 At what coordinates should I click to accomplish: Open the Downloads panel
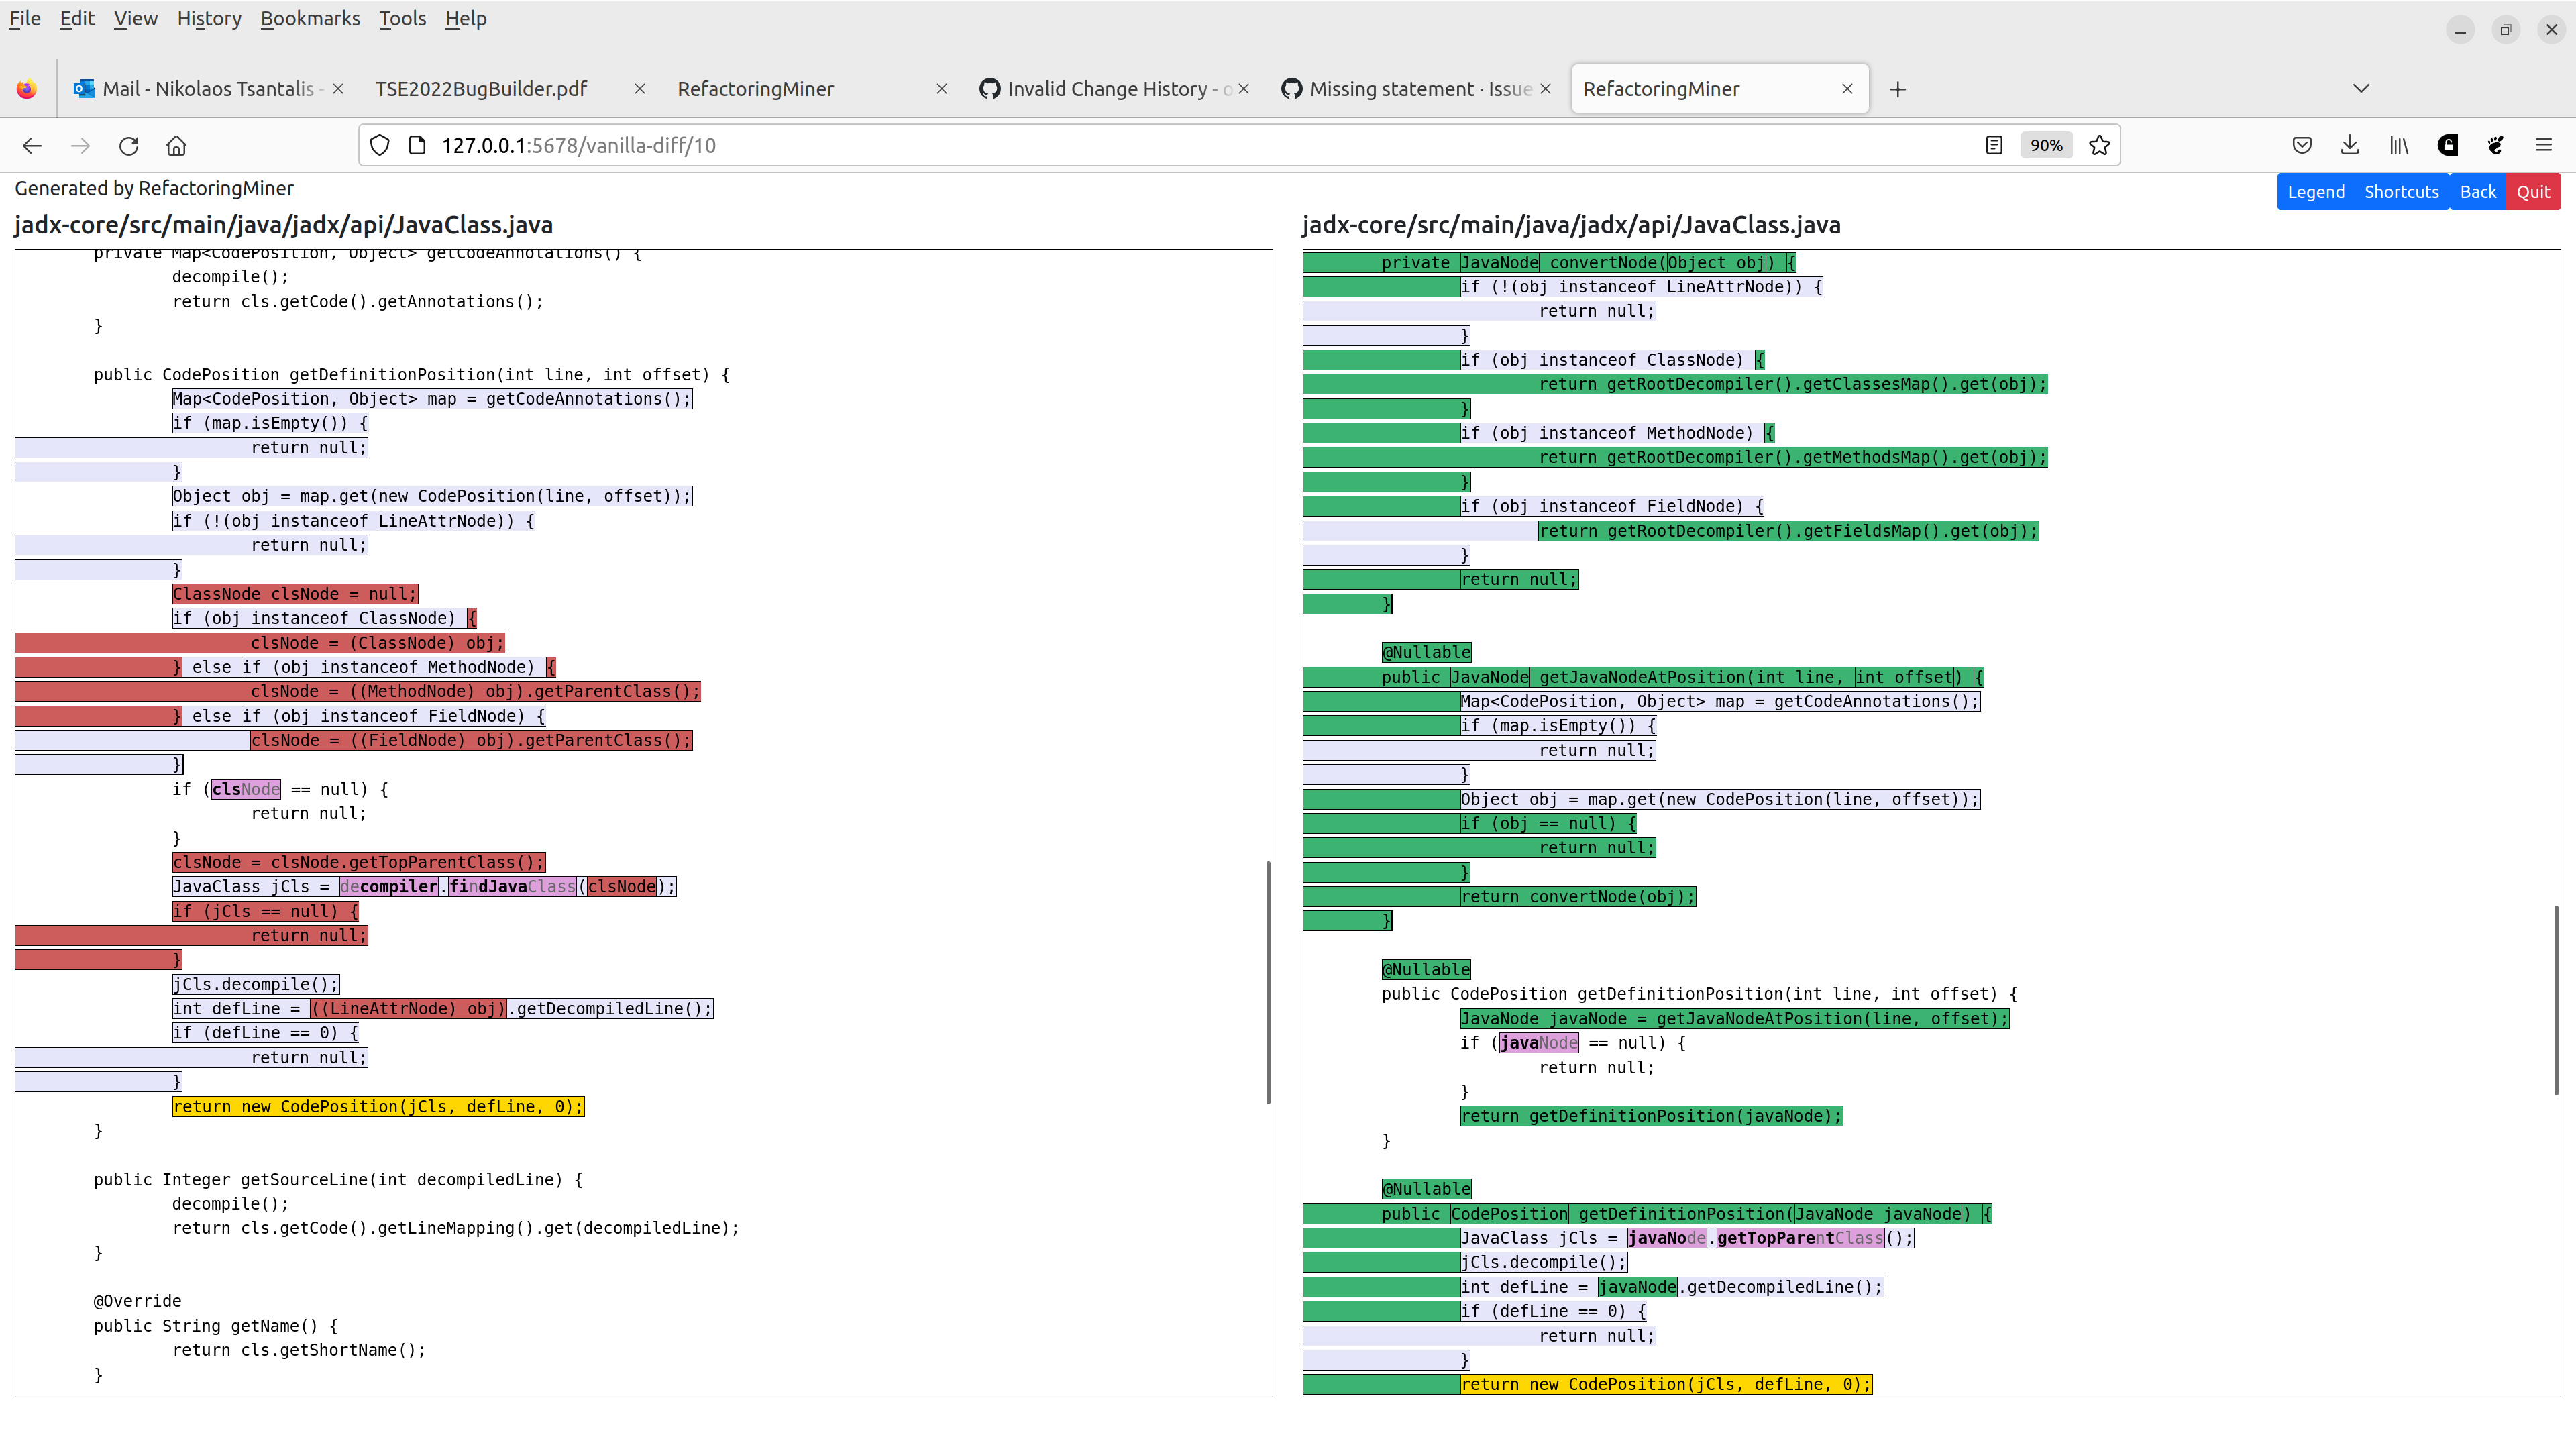[2350, 145]
